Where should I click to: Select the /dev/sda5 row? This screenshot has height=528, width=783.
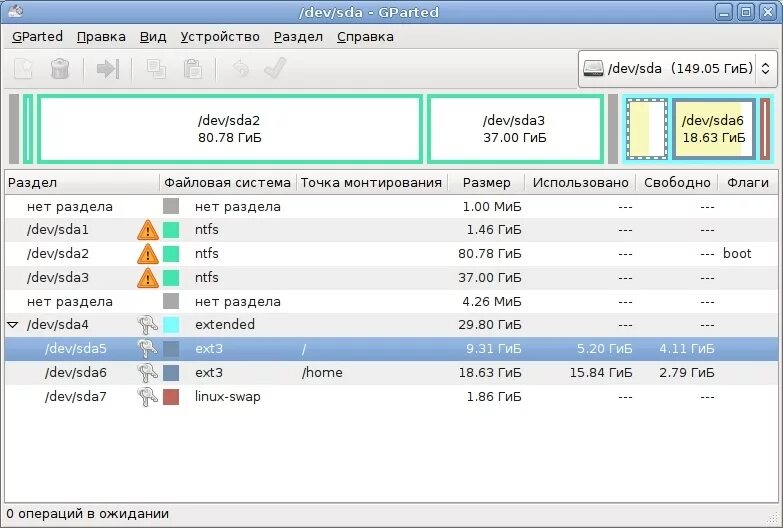click(x=392, y=349)
